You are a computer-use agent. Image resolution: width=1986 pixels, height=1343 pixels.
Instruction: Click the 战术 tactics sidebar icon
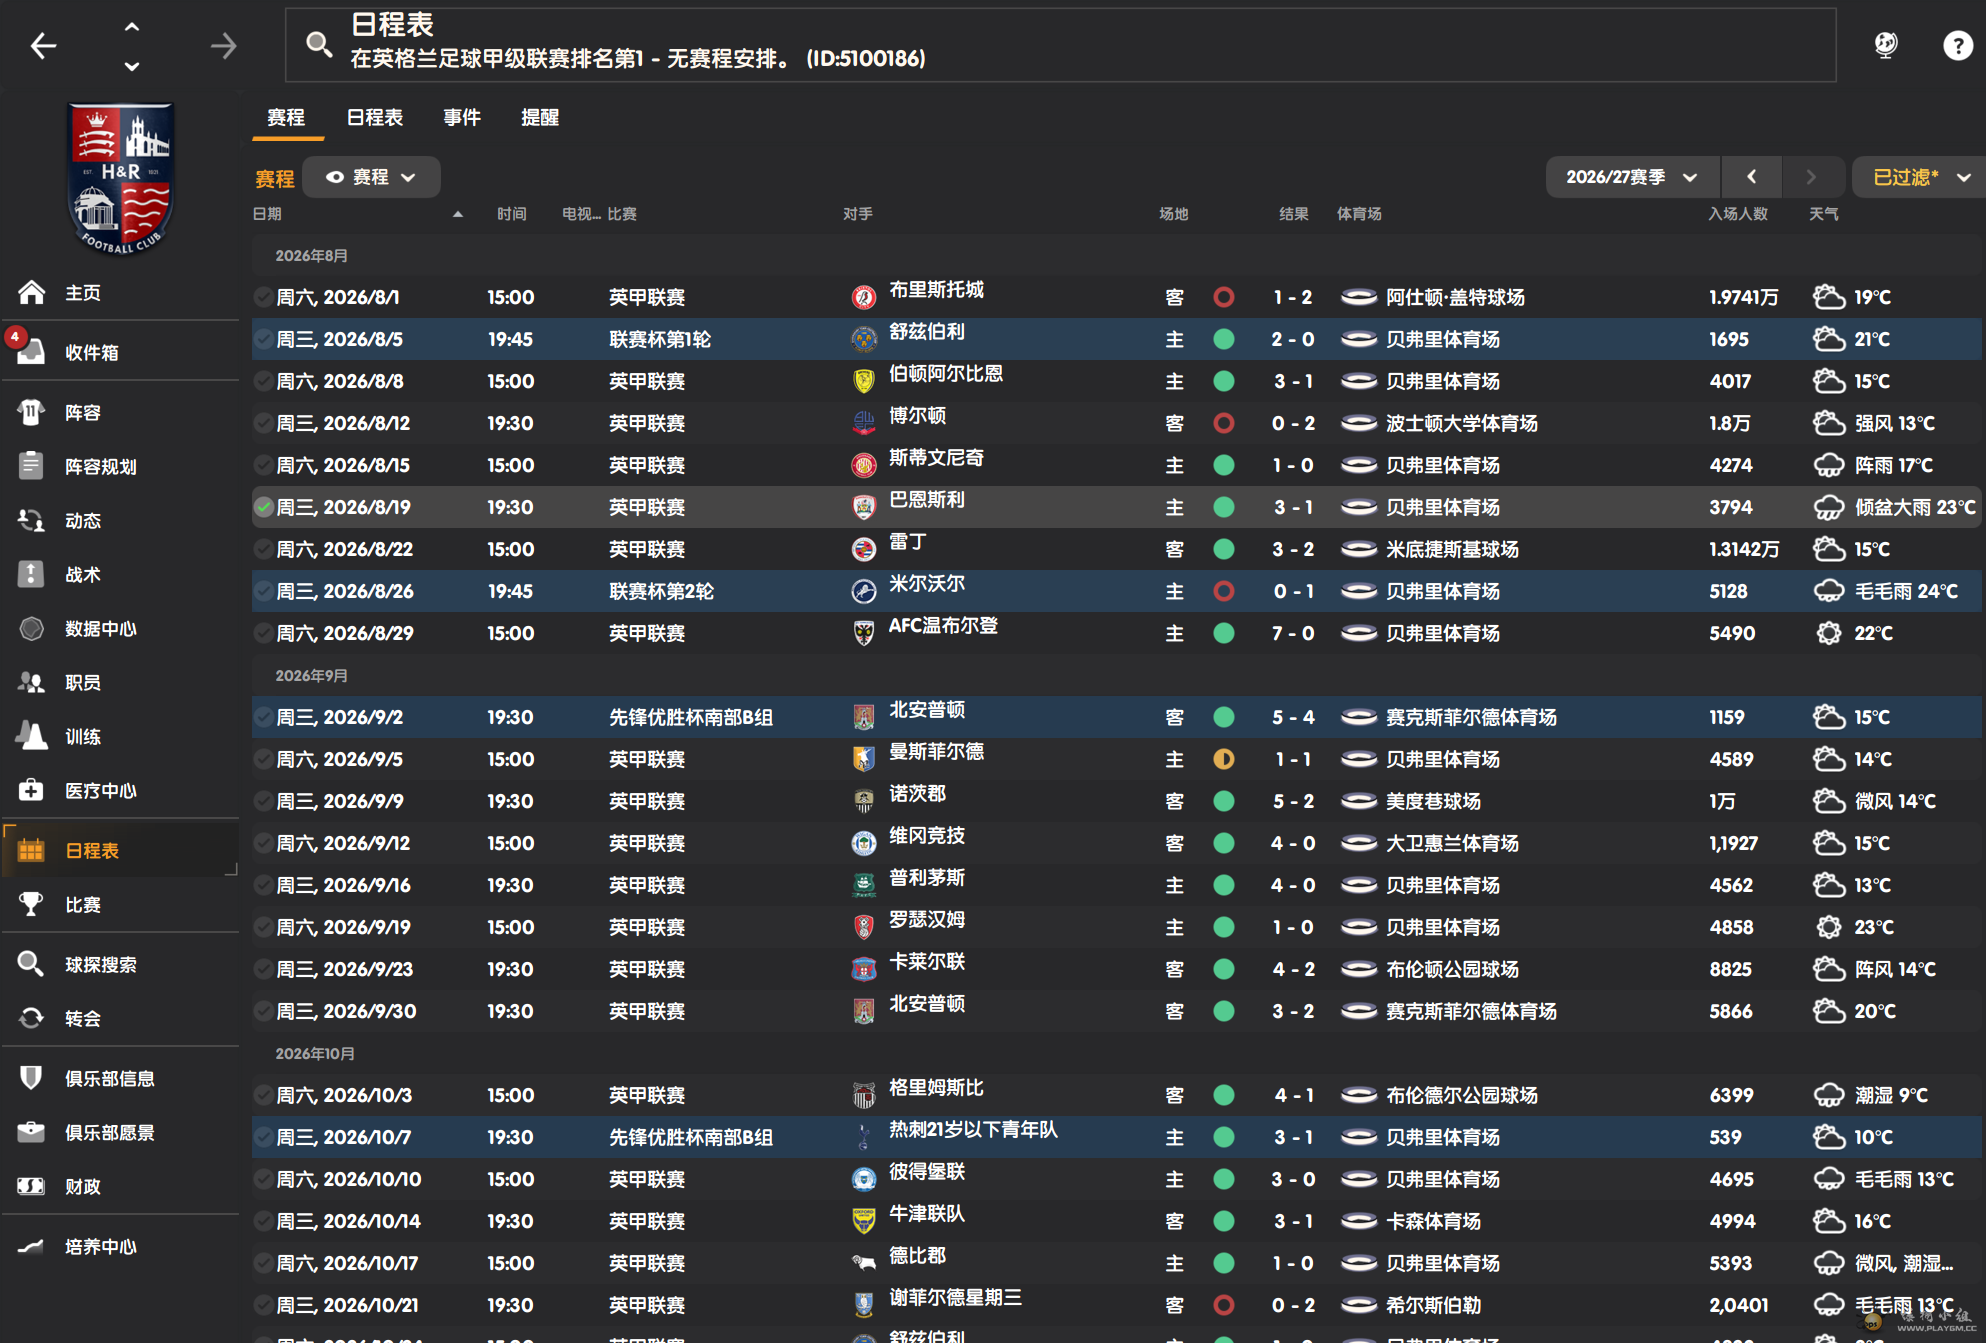tap(32, 574)
